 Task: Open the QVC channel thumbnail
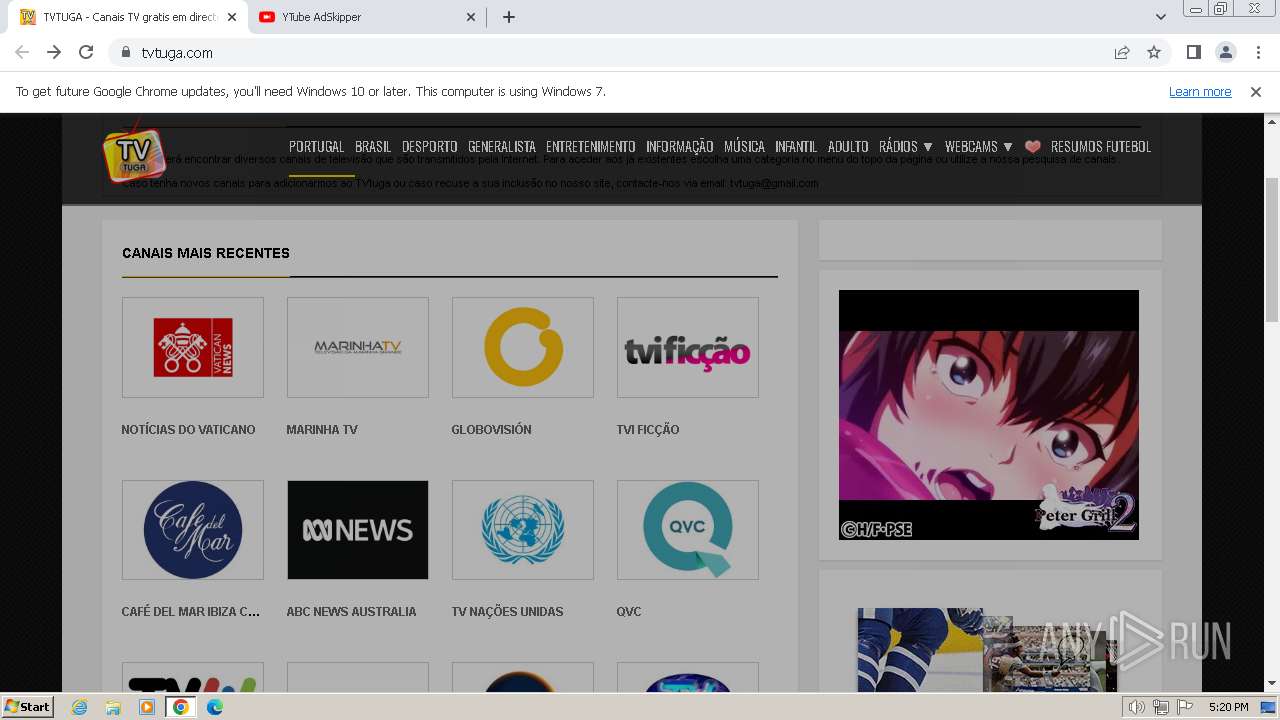click(x=688, y=530)
